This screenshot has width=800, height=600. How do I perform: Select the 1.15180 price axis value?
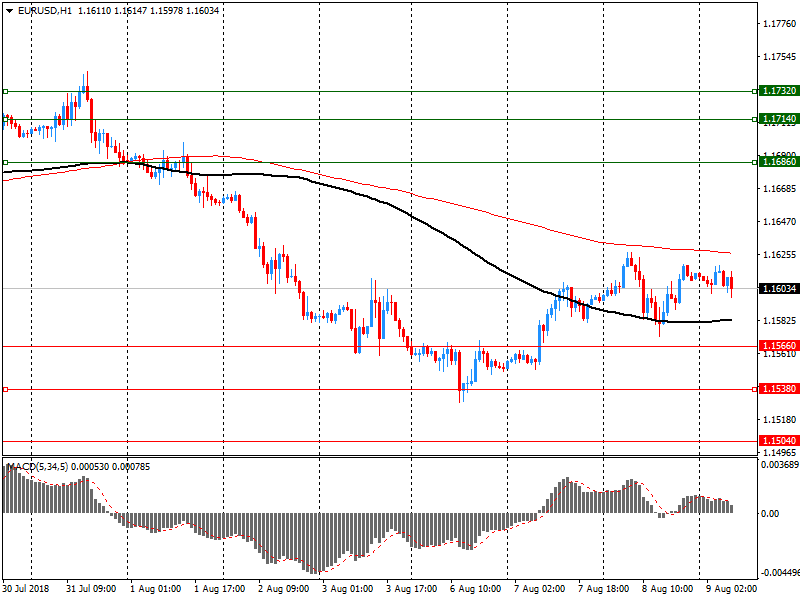779,419
